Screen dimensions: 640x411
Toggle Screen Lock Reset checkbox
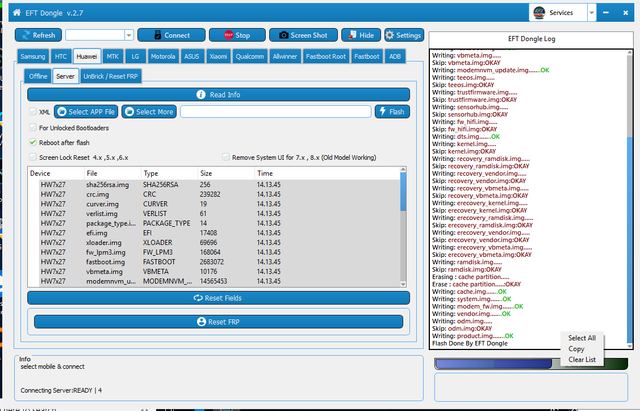pos(33,157)
